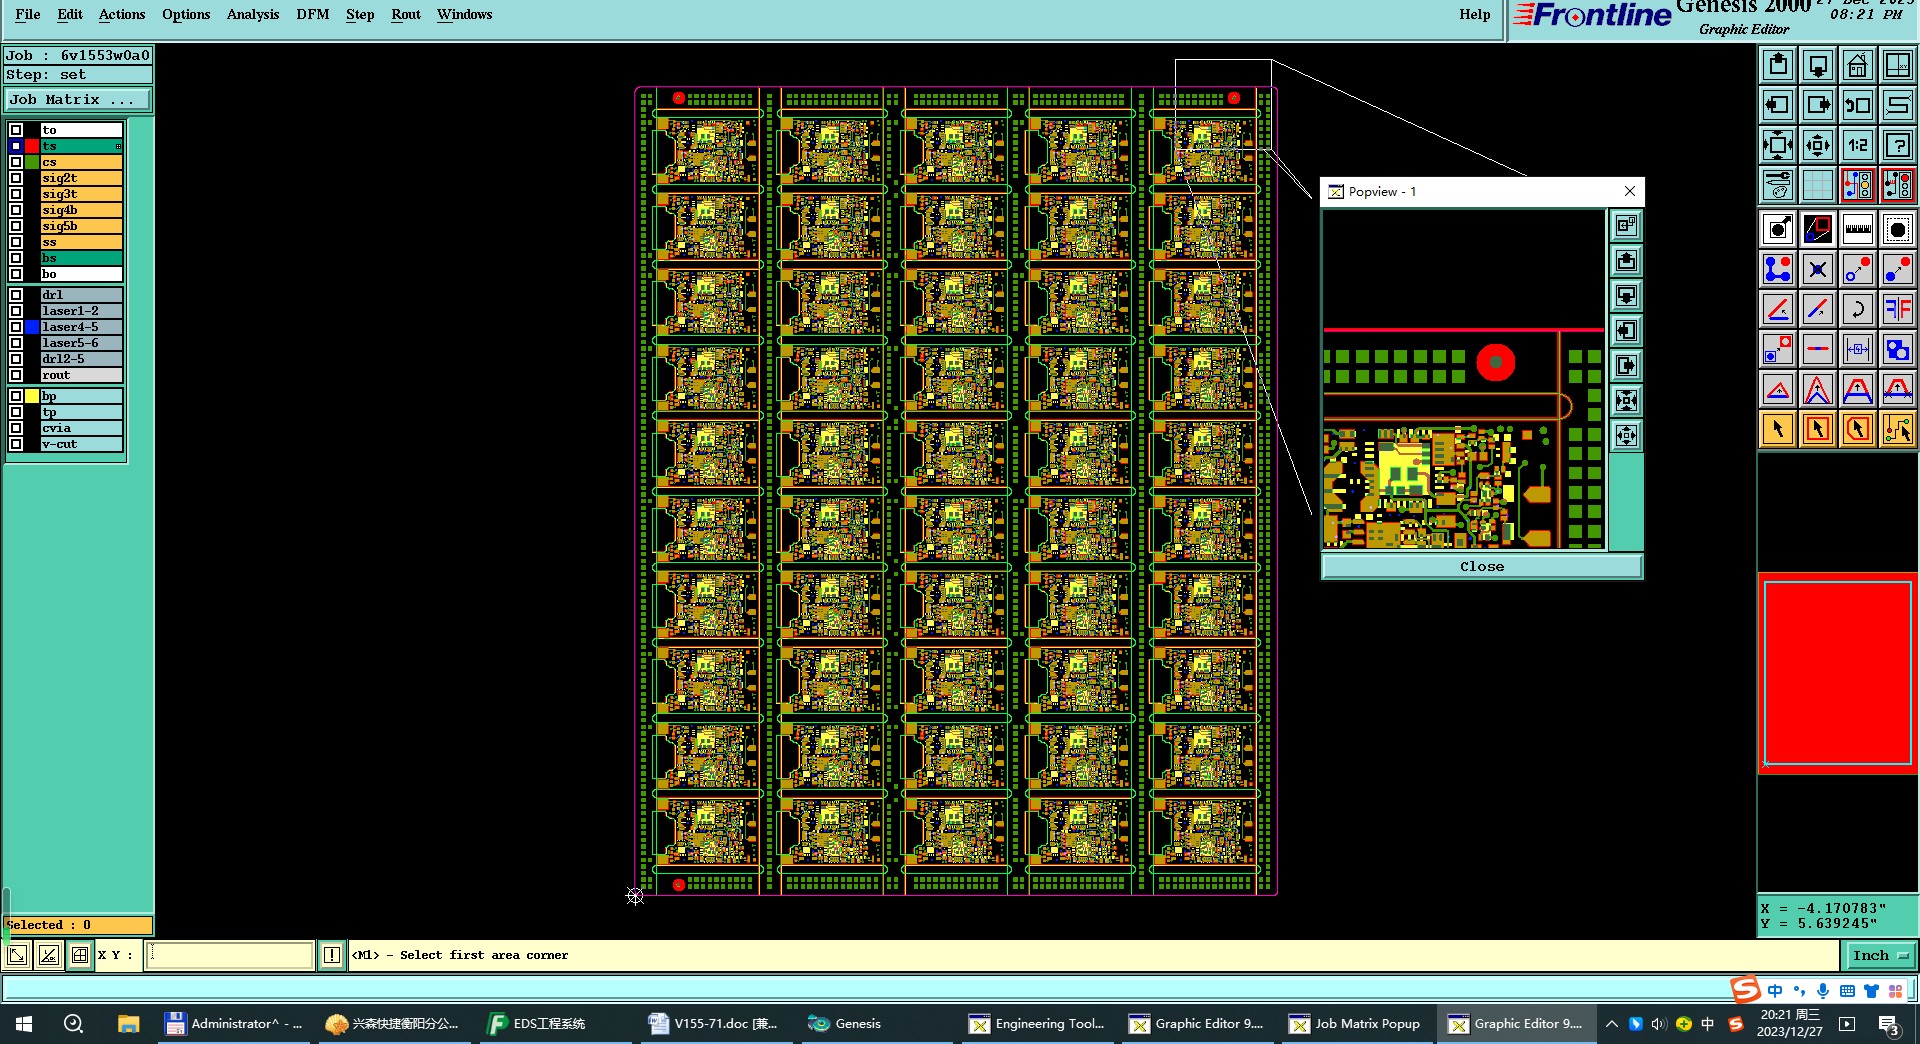Screen dimensions: 1920x1044
Task: Toggle the checkbox for layer sig2t
Action: pyautogui.click(x=16, y=178)
